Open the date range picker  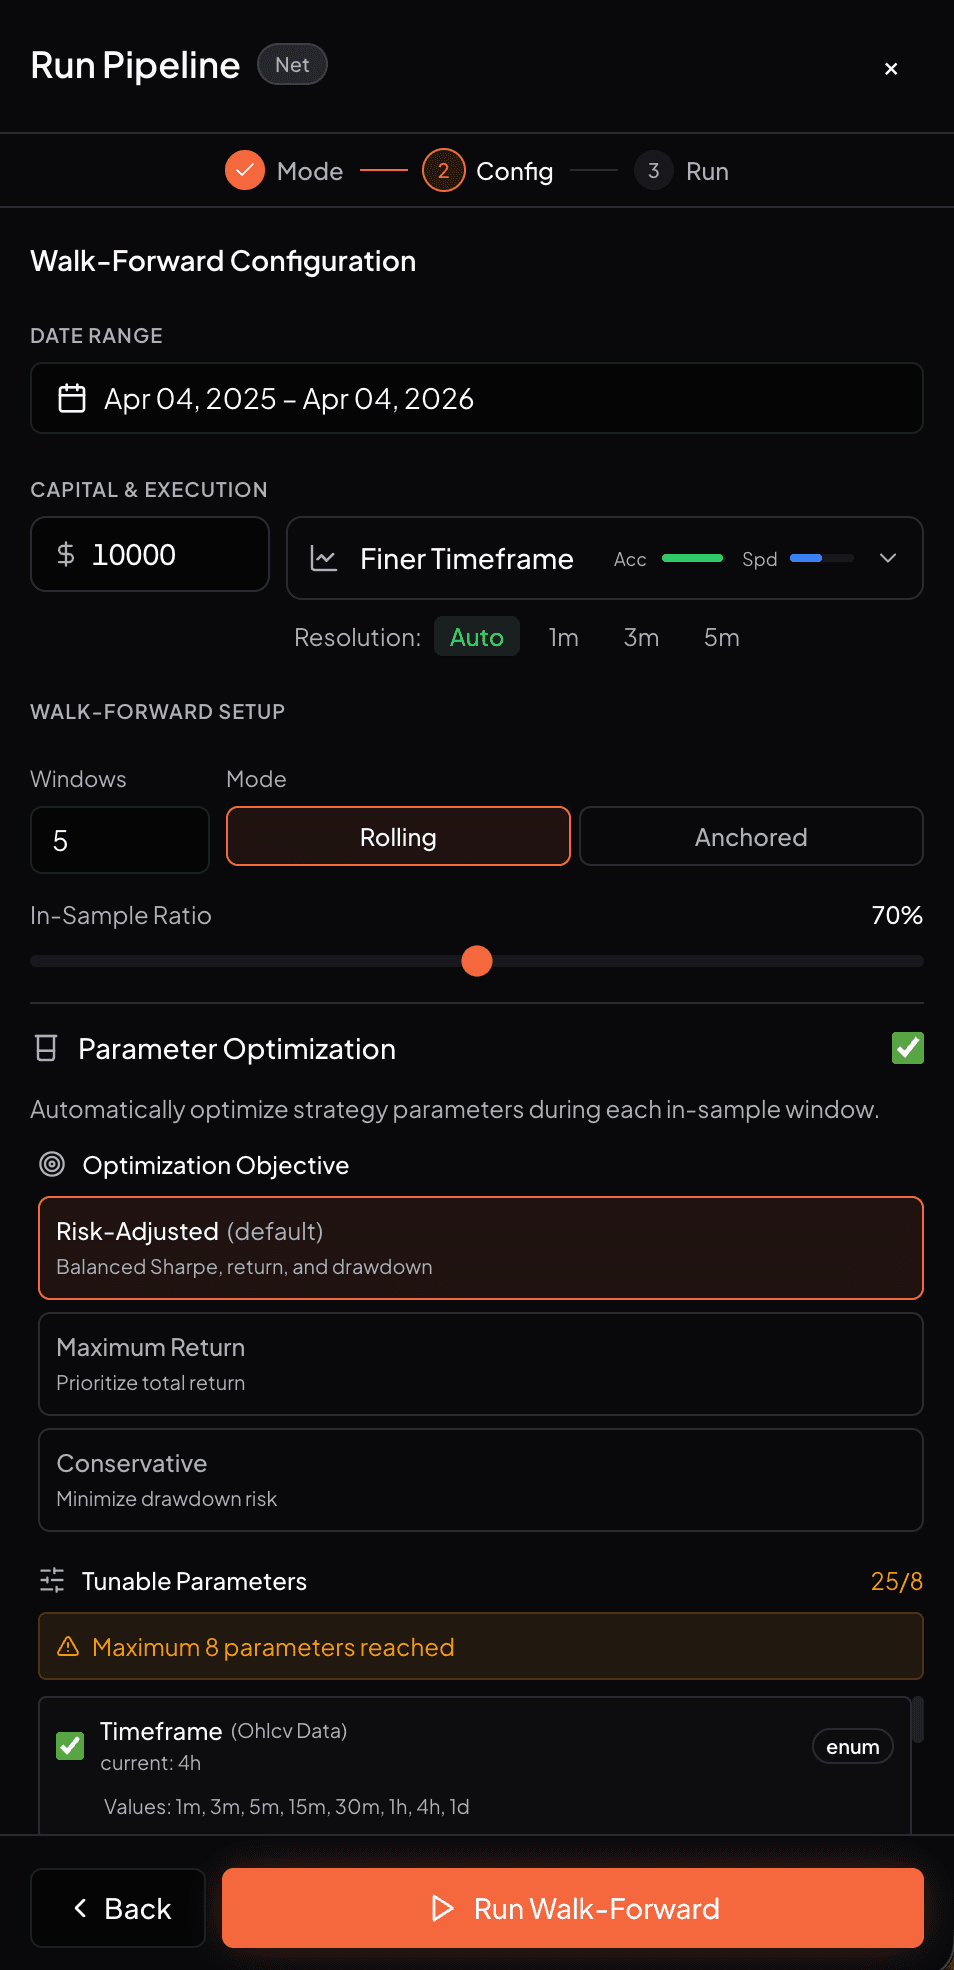click(x=477, y=398)
